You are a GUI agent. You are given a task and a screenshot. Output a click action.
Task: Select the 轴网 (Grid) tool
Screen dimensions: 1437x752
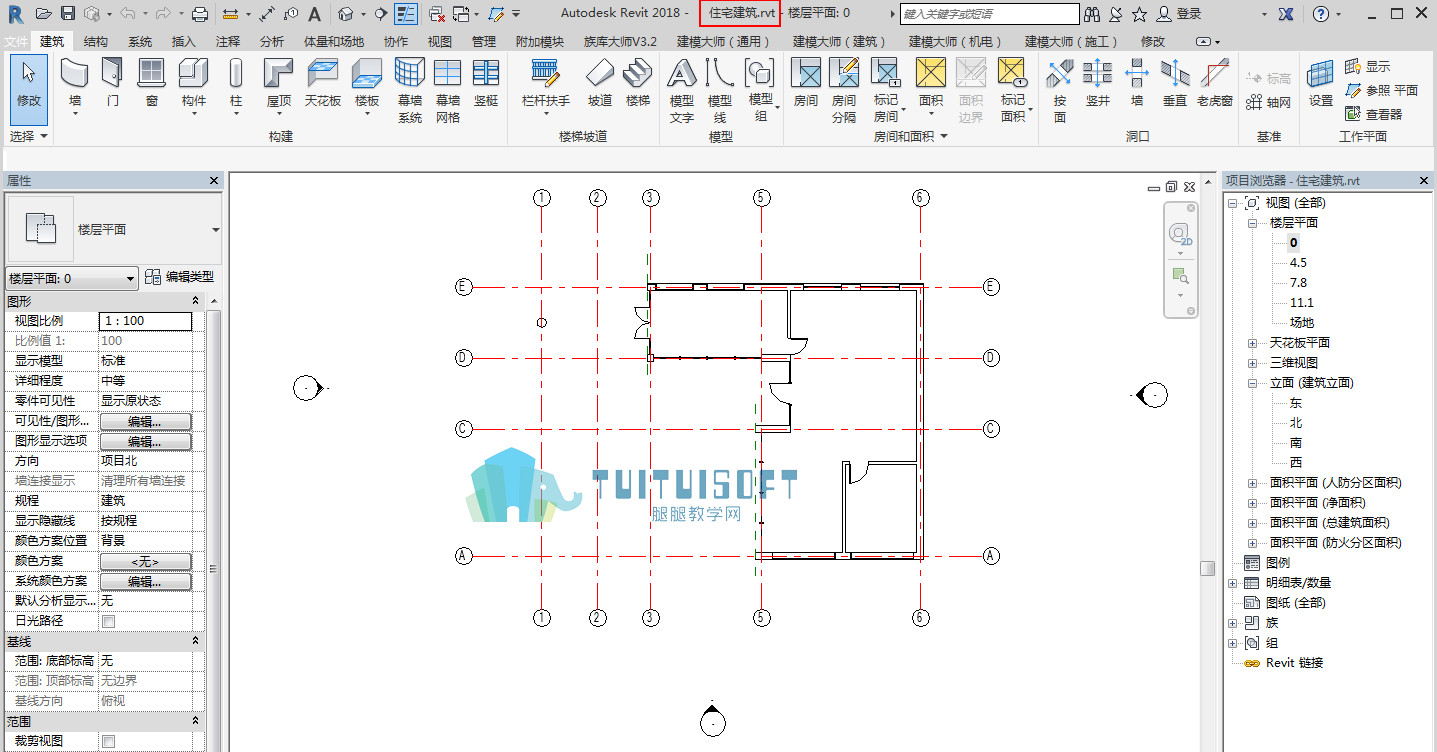(x=1269, y=102)
